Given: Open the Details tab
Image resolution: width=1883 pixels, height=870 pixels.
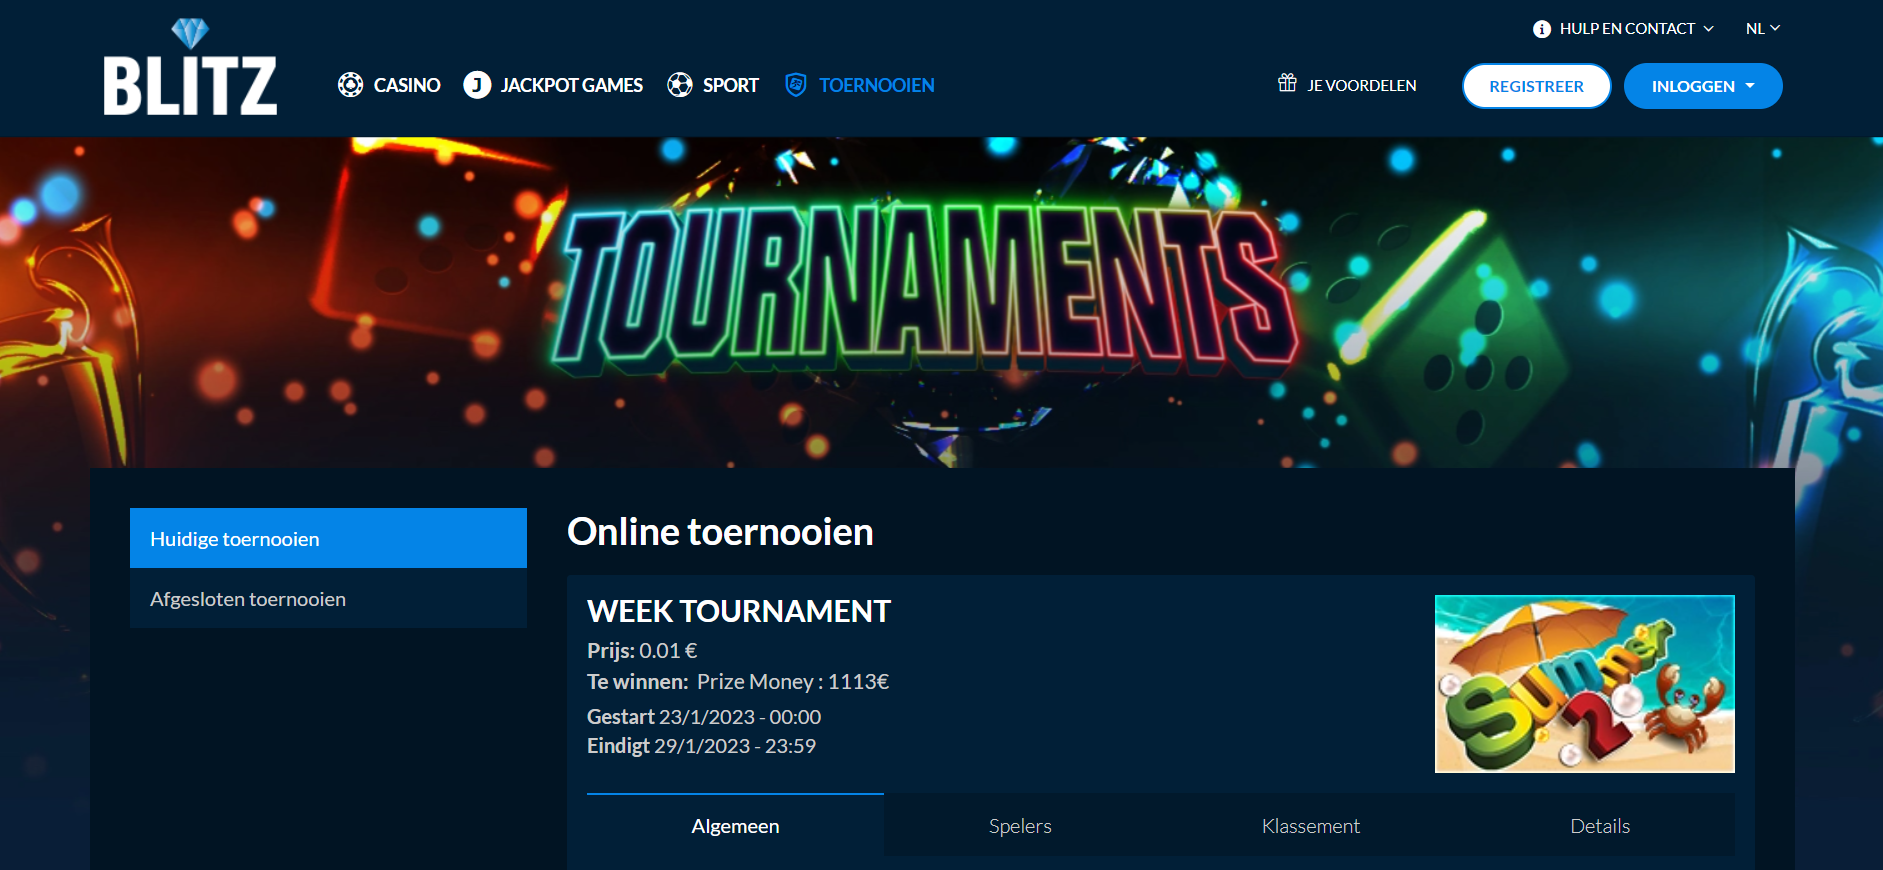Looking at the screenshot, I should pos(1600,826).
